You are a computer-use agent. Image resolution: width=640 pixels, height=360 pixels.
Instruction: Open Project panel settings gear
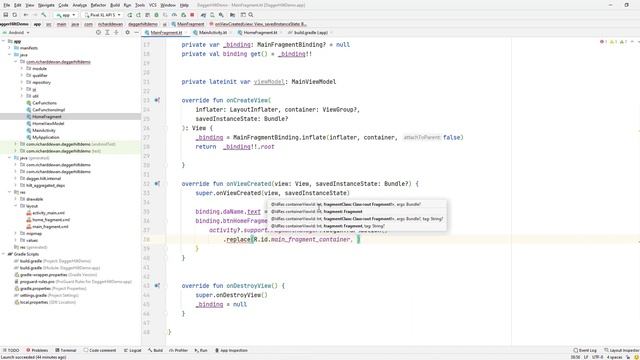click(x=127, y=32)
